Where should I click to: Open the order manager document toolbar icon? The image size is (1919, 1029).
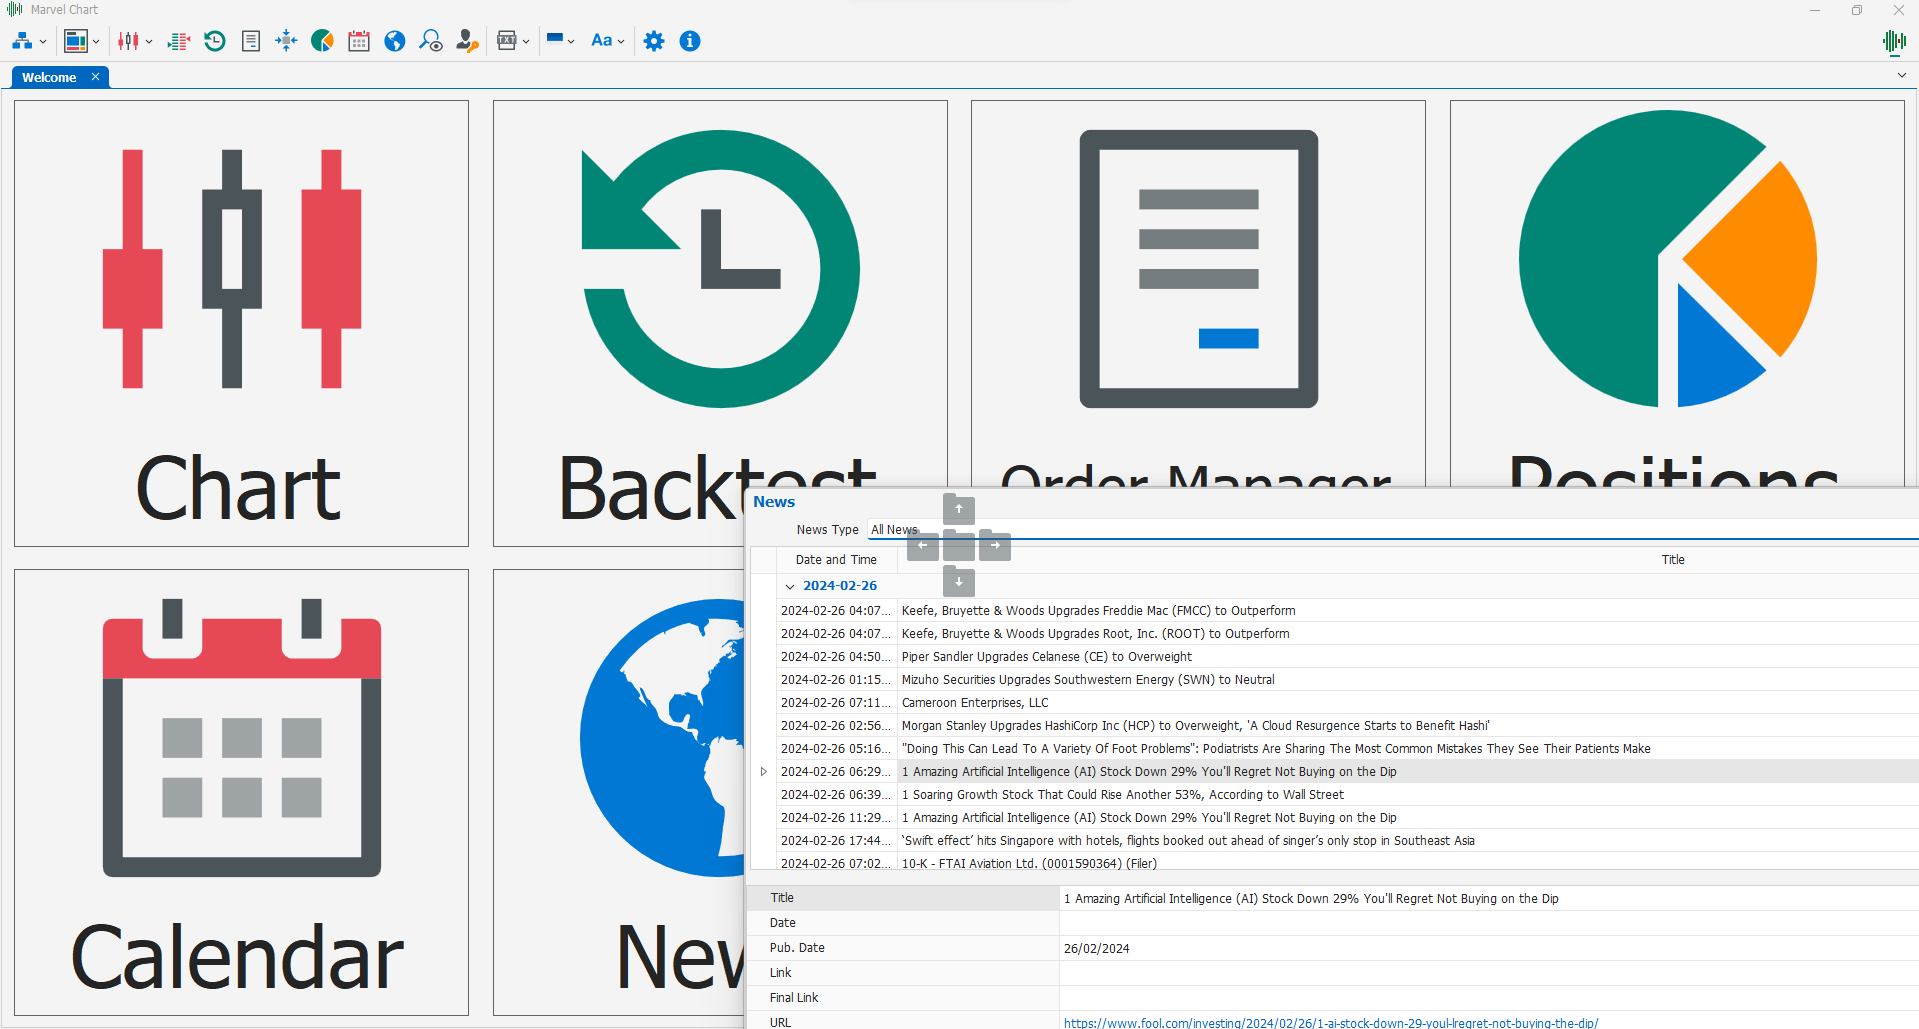[251, 41]
